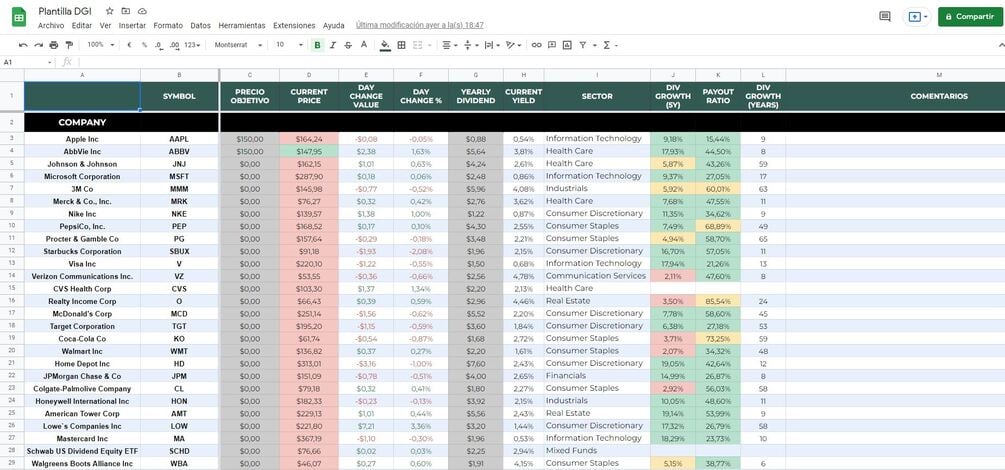
Task: Open the 123 number format dropdown
Action: 192,45
